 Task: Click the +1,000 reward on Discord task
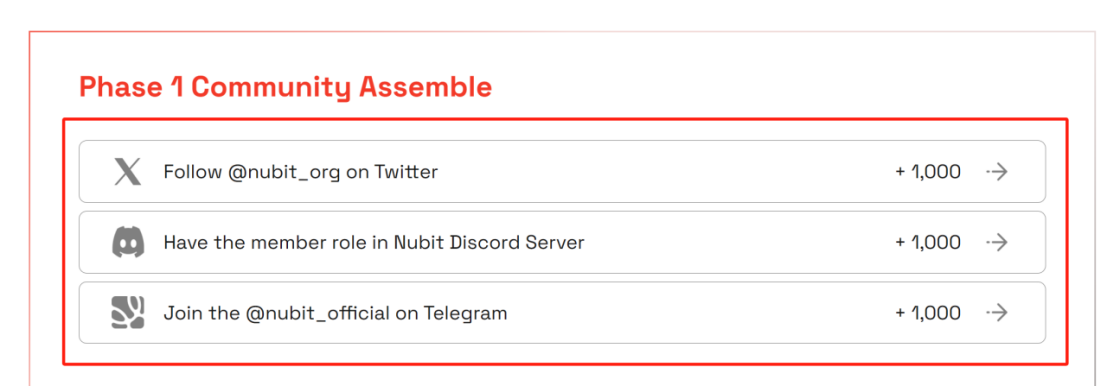[928, 242]
